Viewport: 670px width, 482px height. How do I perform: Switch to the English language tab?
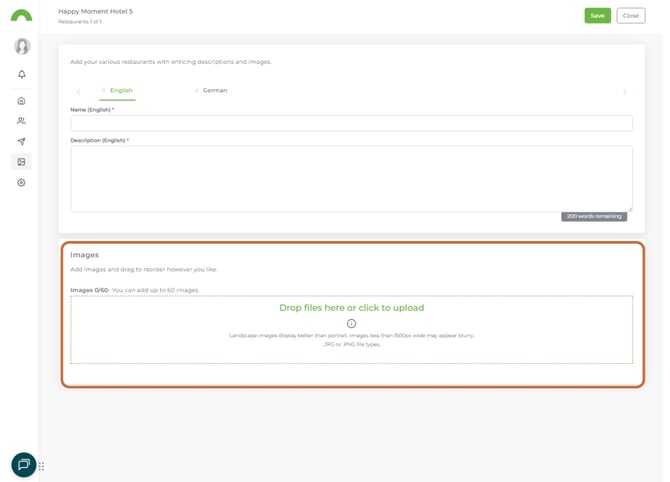(x=120, y=91)
